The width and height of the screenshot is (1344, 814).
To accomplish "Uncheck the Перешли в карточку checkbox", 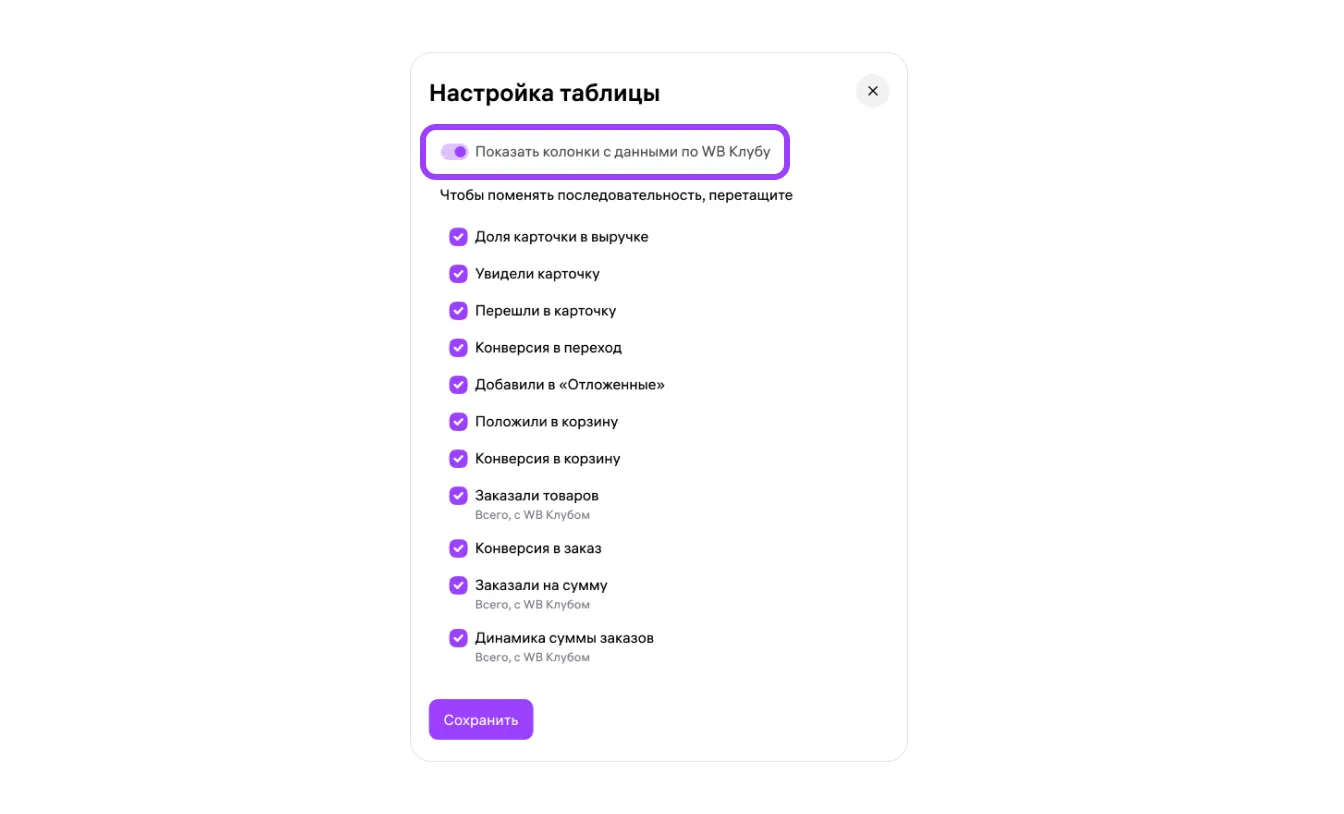I will click(458, 311).
